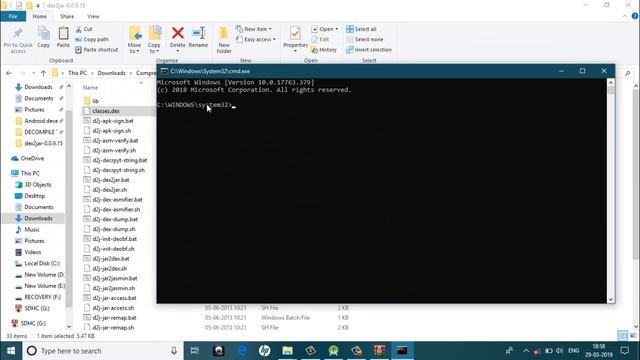Click the Edit button in Open group
The height and width of the screenshot is (360, 640).
pos(320,40)
